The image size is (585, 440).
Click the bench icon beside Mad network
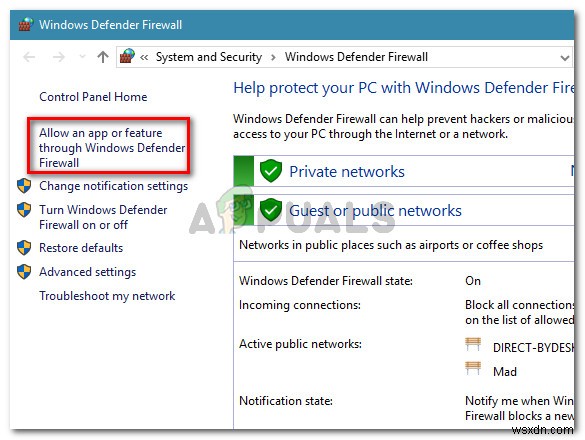click(473, 369)
